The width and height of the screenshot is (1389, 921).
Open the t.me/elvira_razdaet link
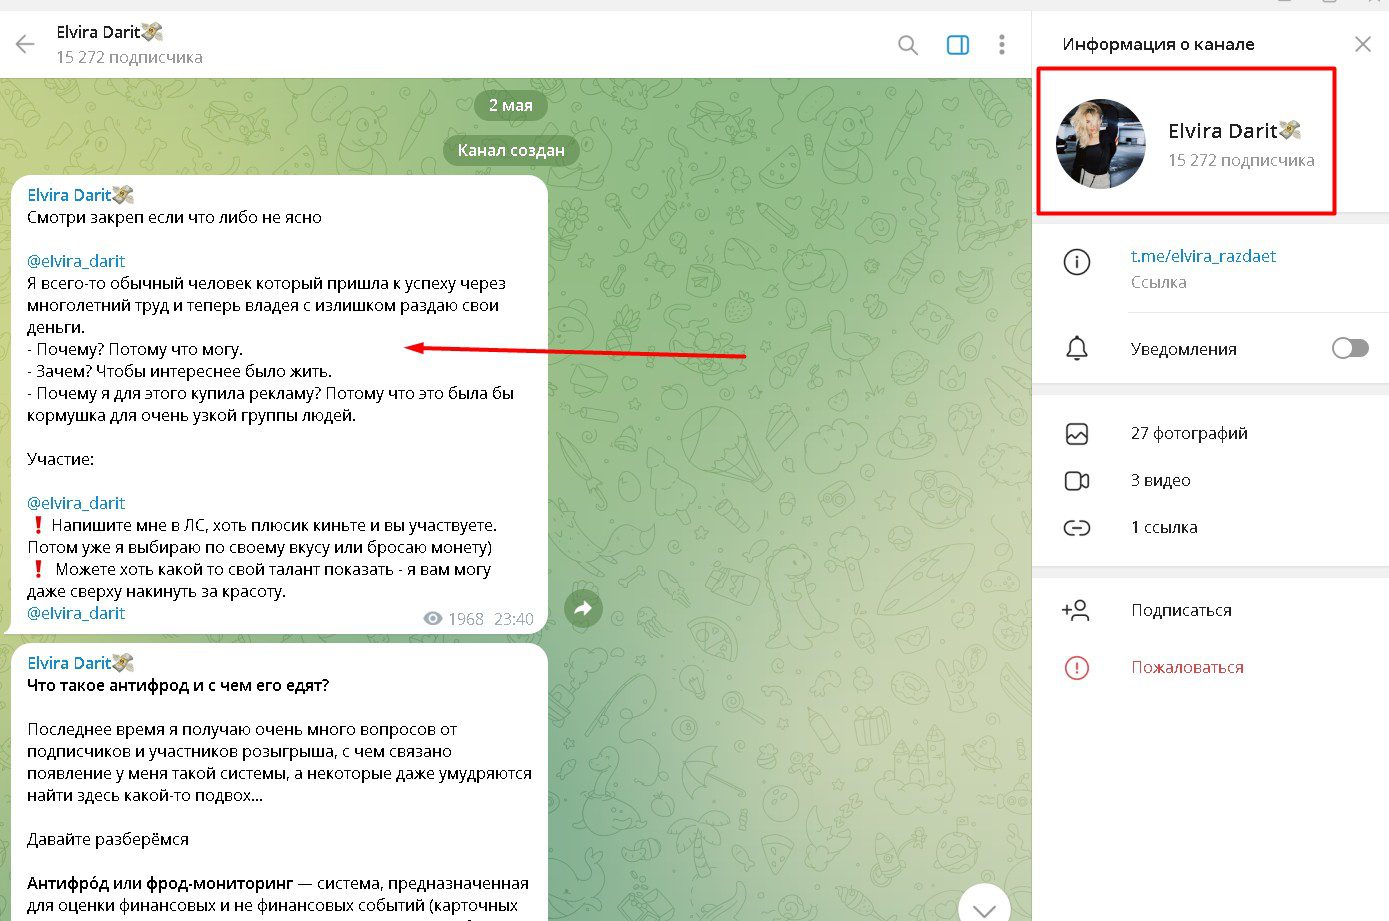(1203, 256)
